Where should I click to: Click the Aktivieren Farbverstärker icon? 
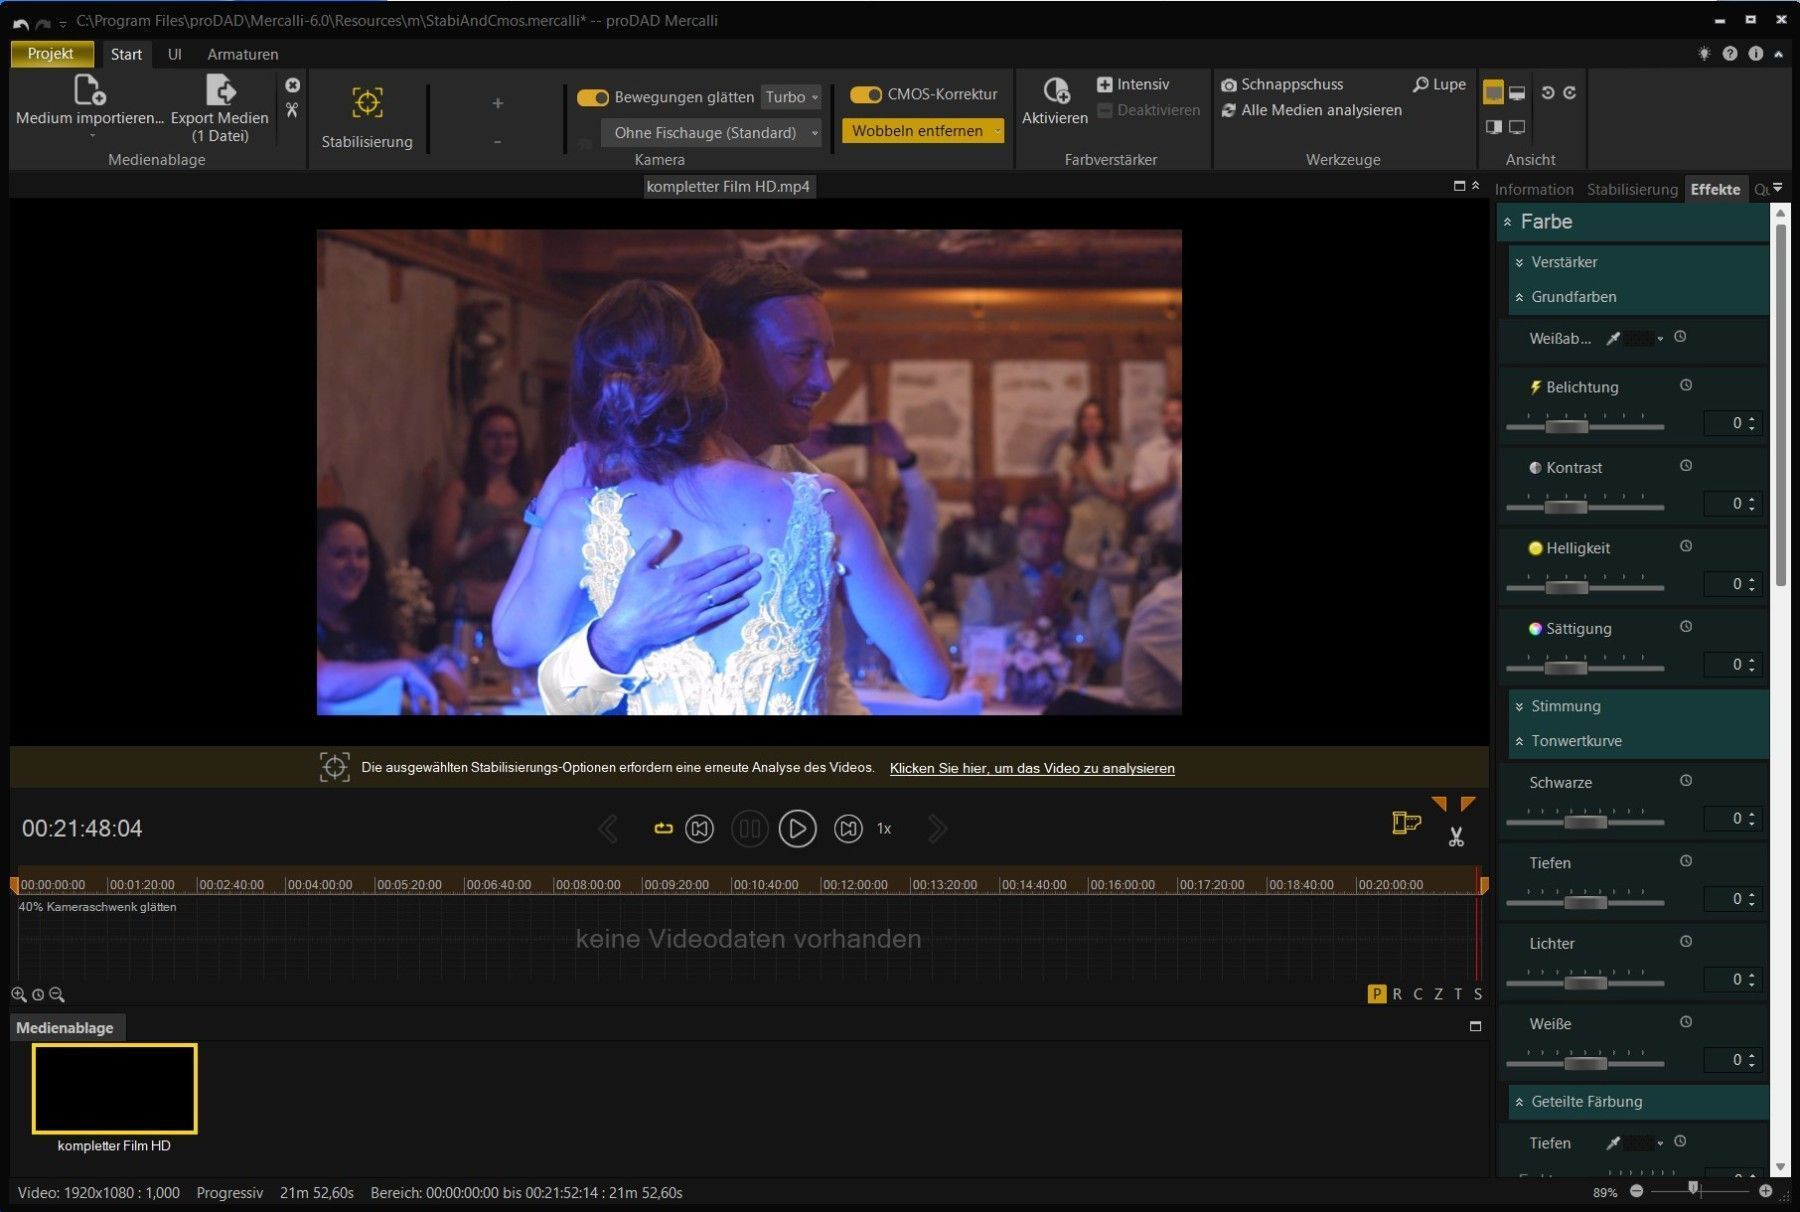coord(1055,92)
